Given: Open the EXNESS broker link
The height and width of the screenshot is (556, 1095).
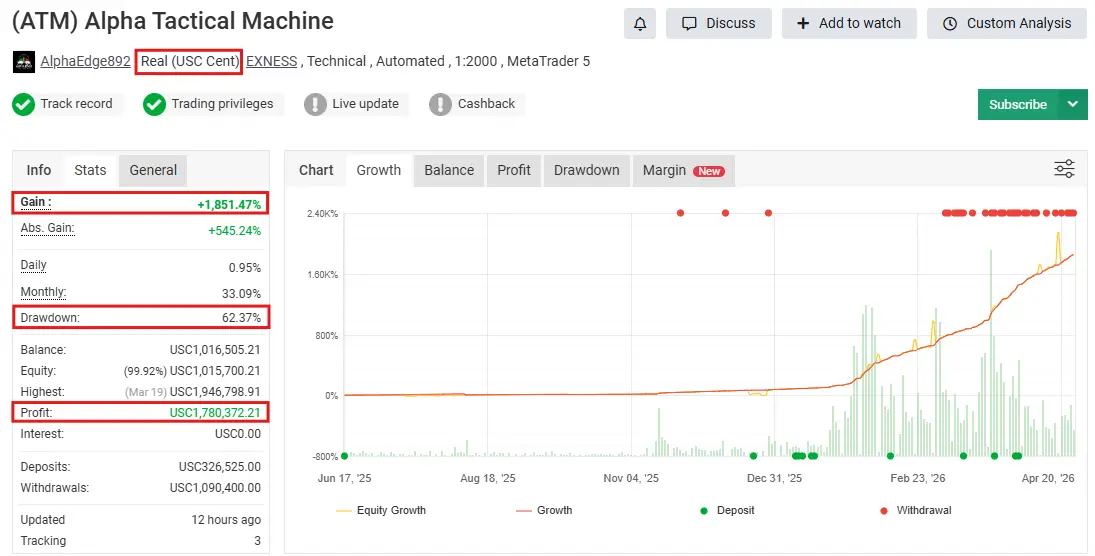Looking at the screenshot, I should [x=272, y=61].
